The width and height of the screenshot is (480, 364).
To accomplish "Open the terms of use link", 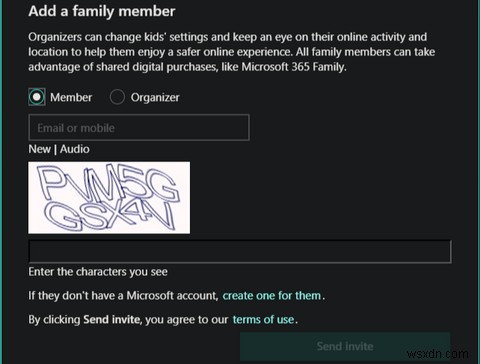I will [263, 319].
